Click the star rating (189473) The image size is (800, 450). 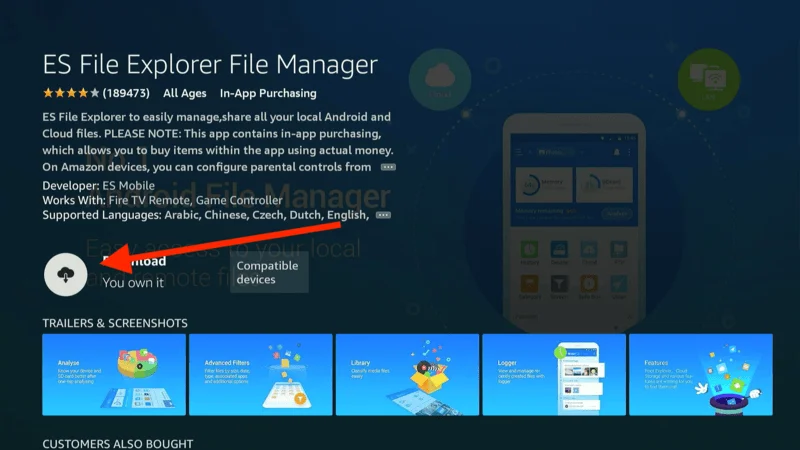click(96, 93)
